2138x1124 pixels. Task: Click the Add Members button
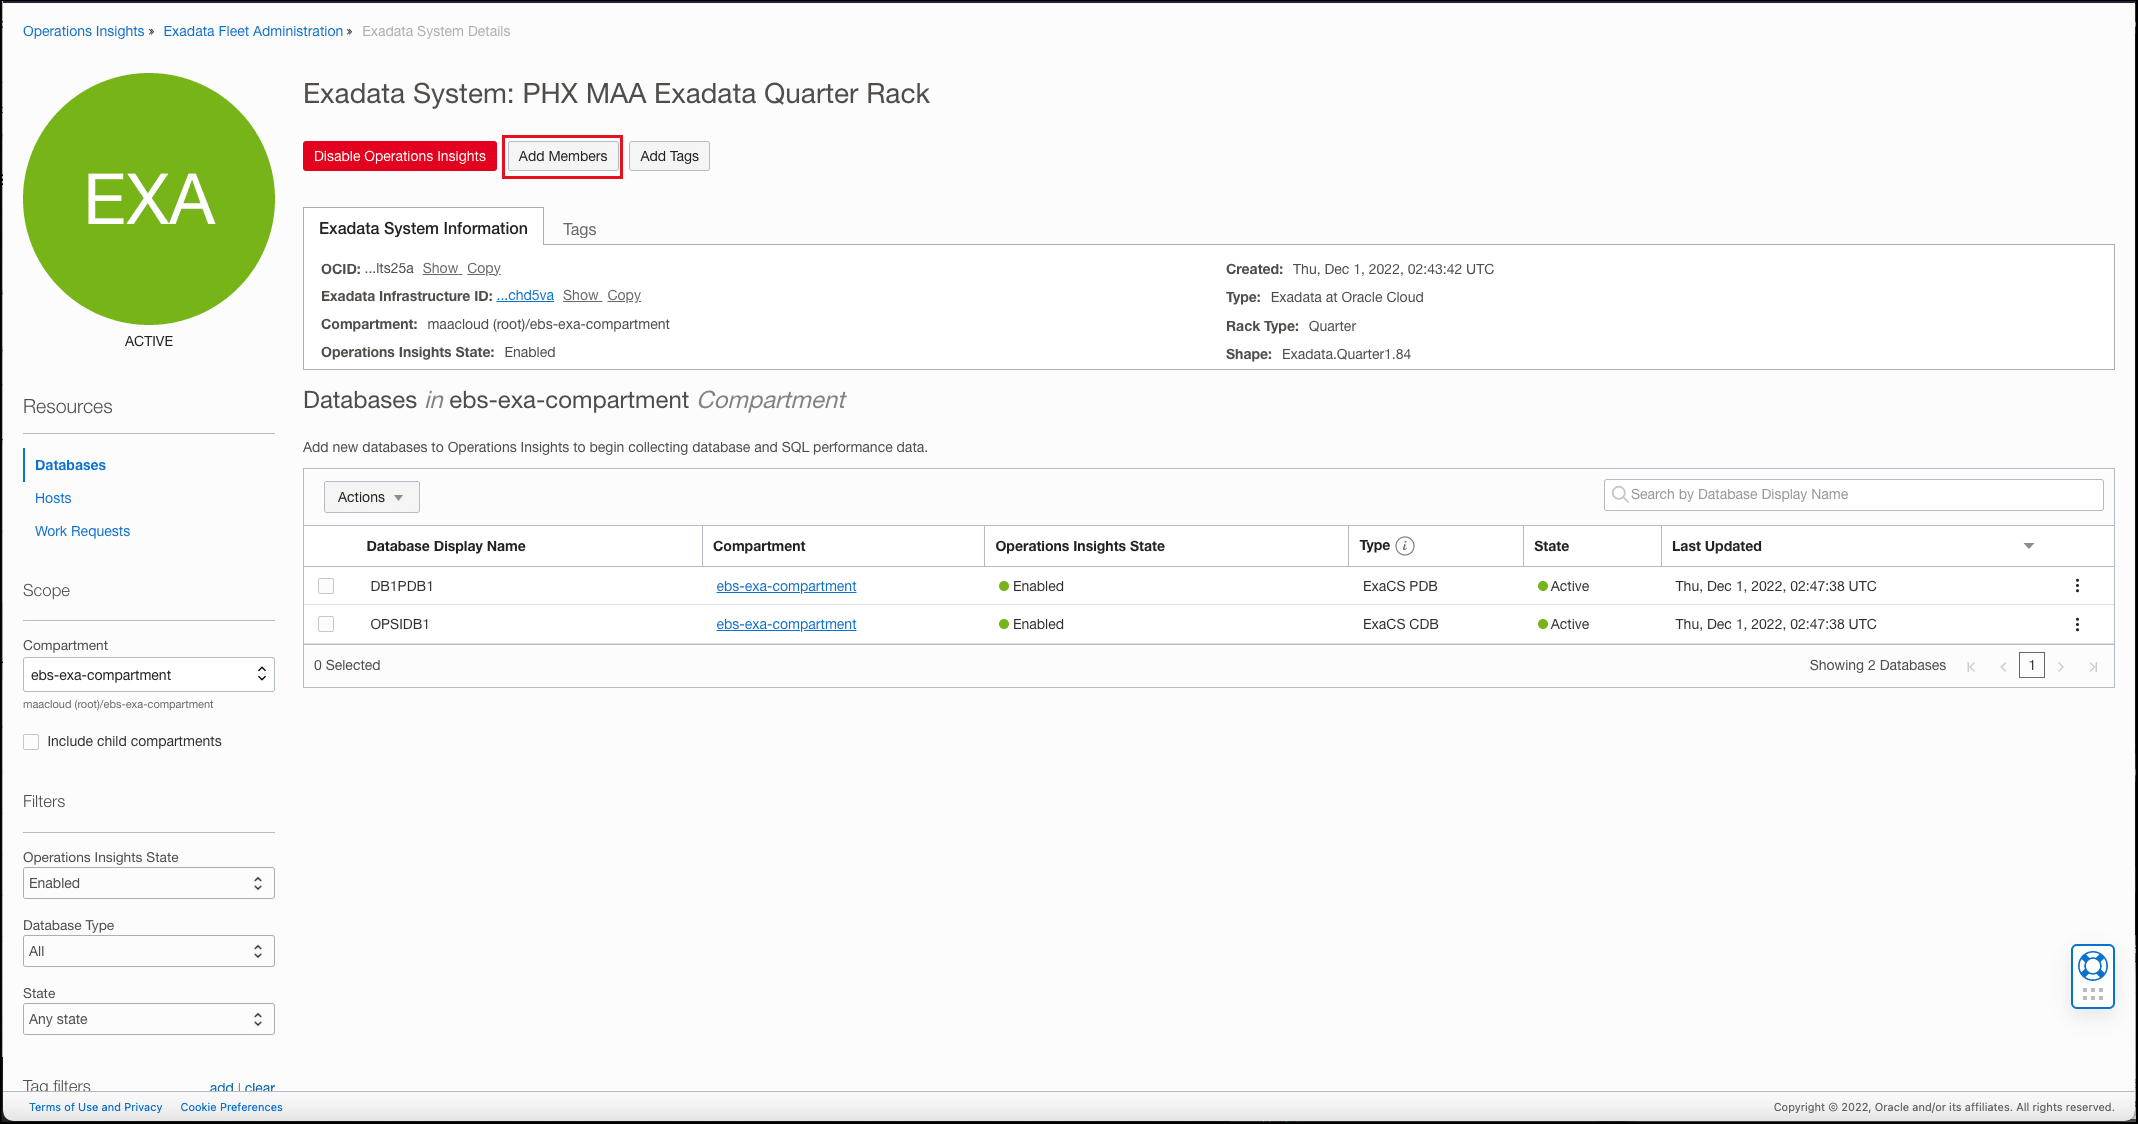pos(562,156)
